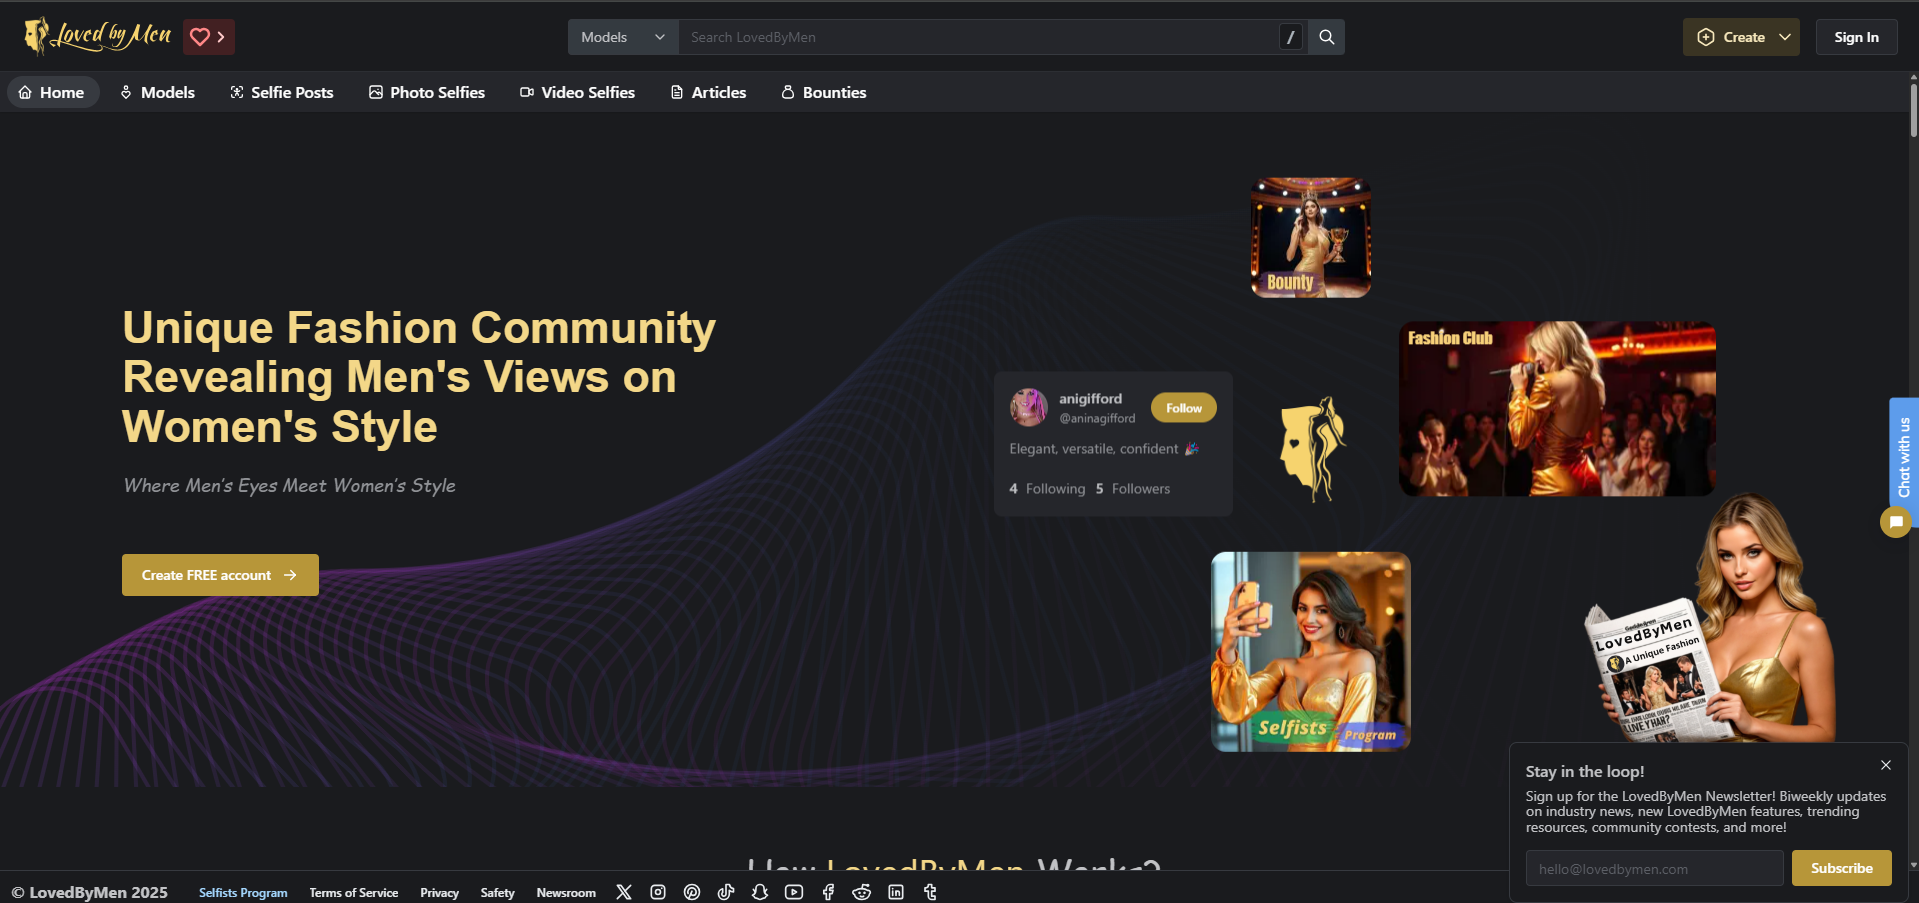This screenshot has height=903, width=1919.
Task: Open the Fashion Club thumbnail image
Action: (x=1557, y=409)
